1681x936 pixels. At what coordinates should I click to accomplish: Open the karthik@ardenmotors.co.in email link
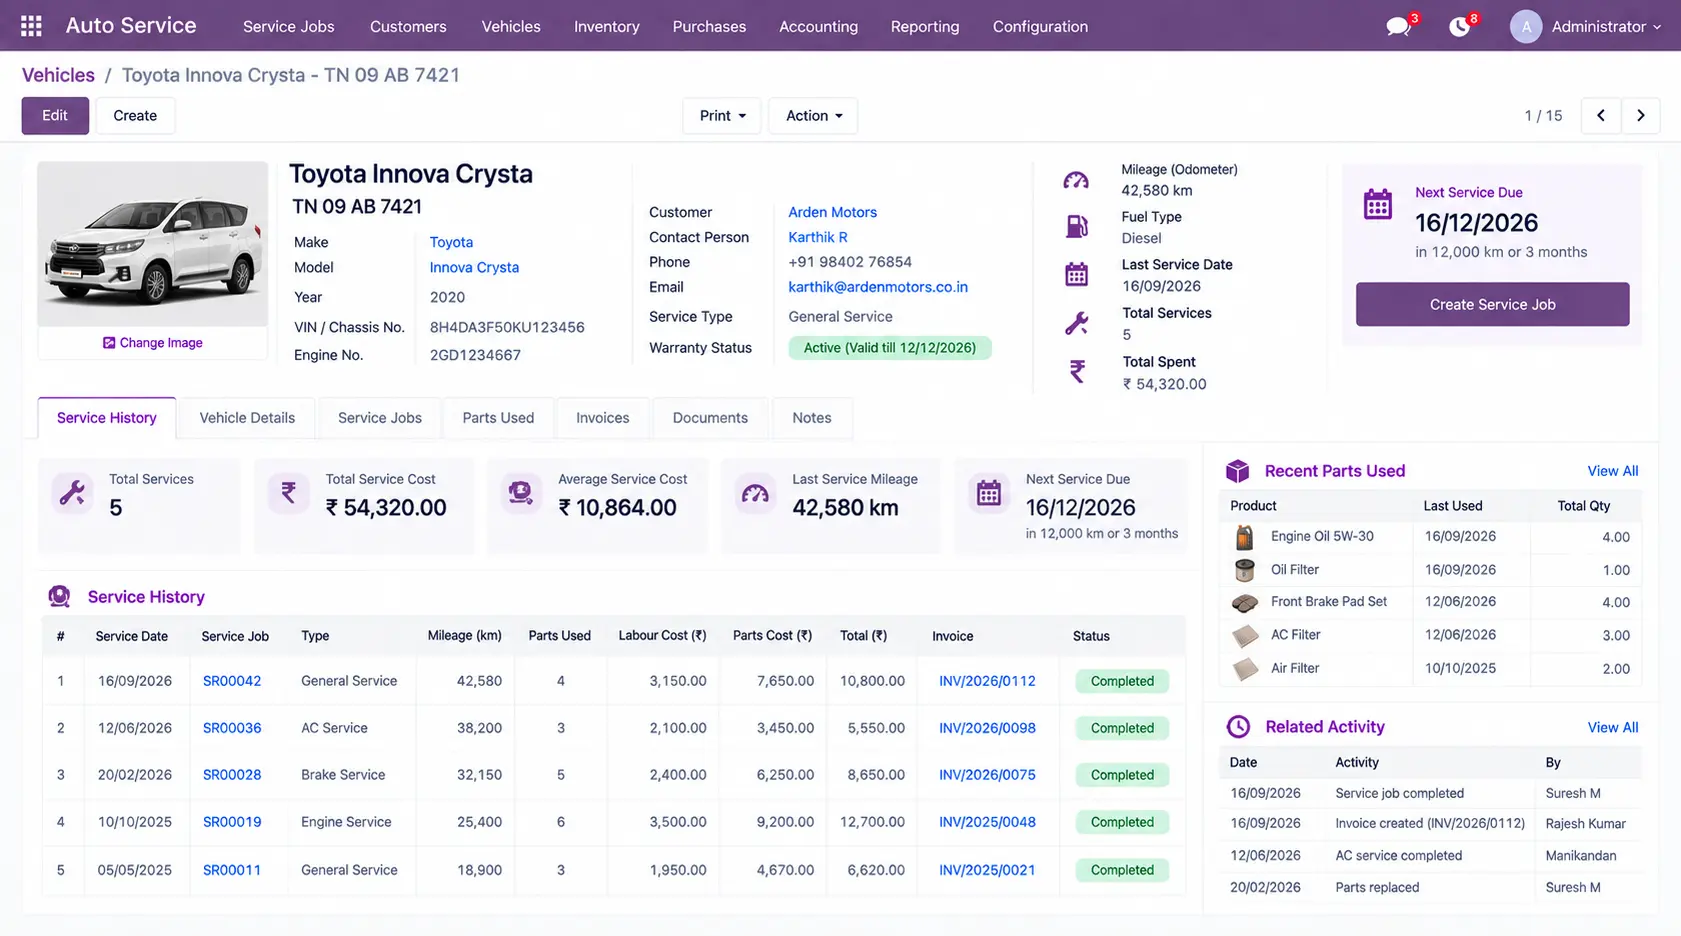(878, 287)
